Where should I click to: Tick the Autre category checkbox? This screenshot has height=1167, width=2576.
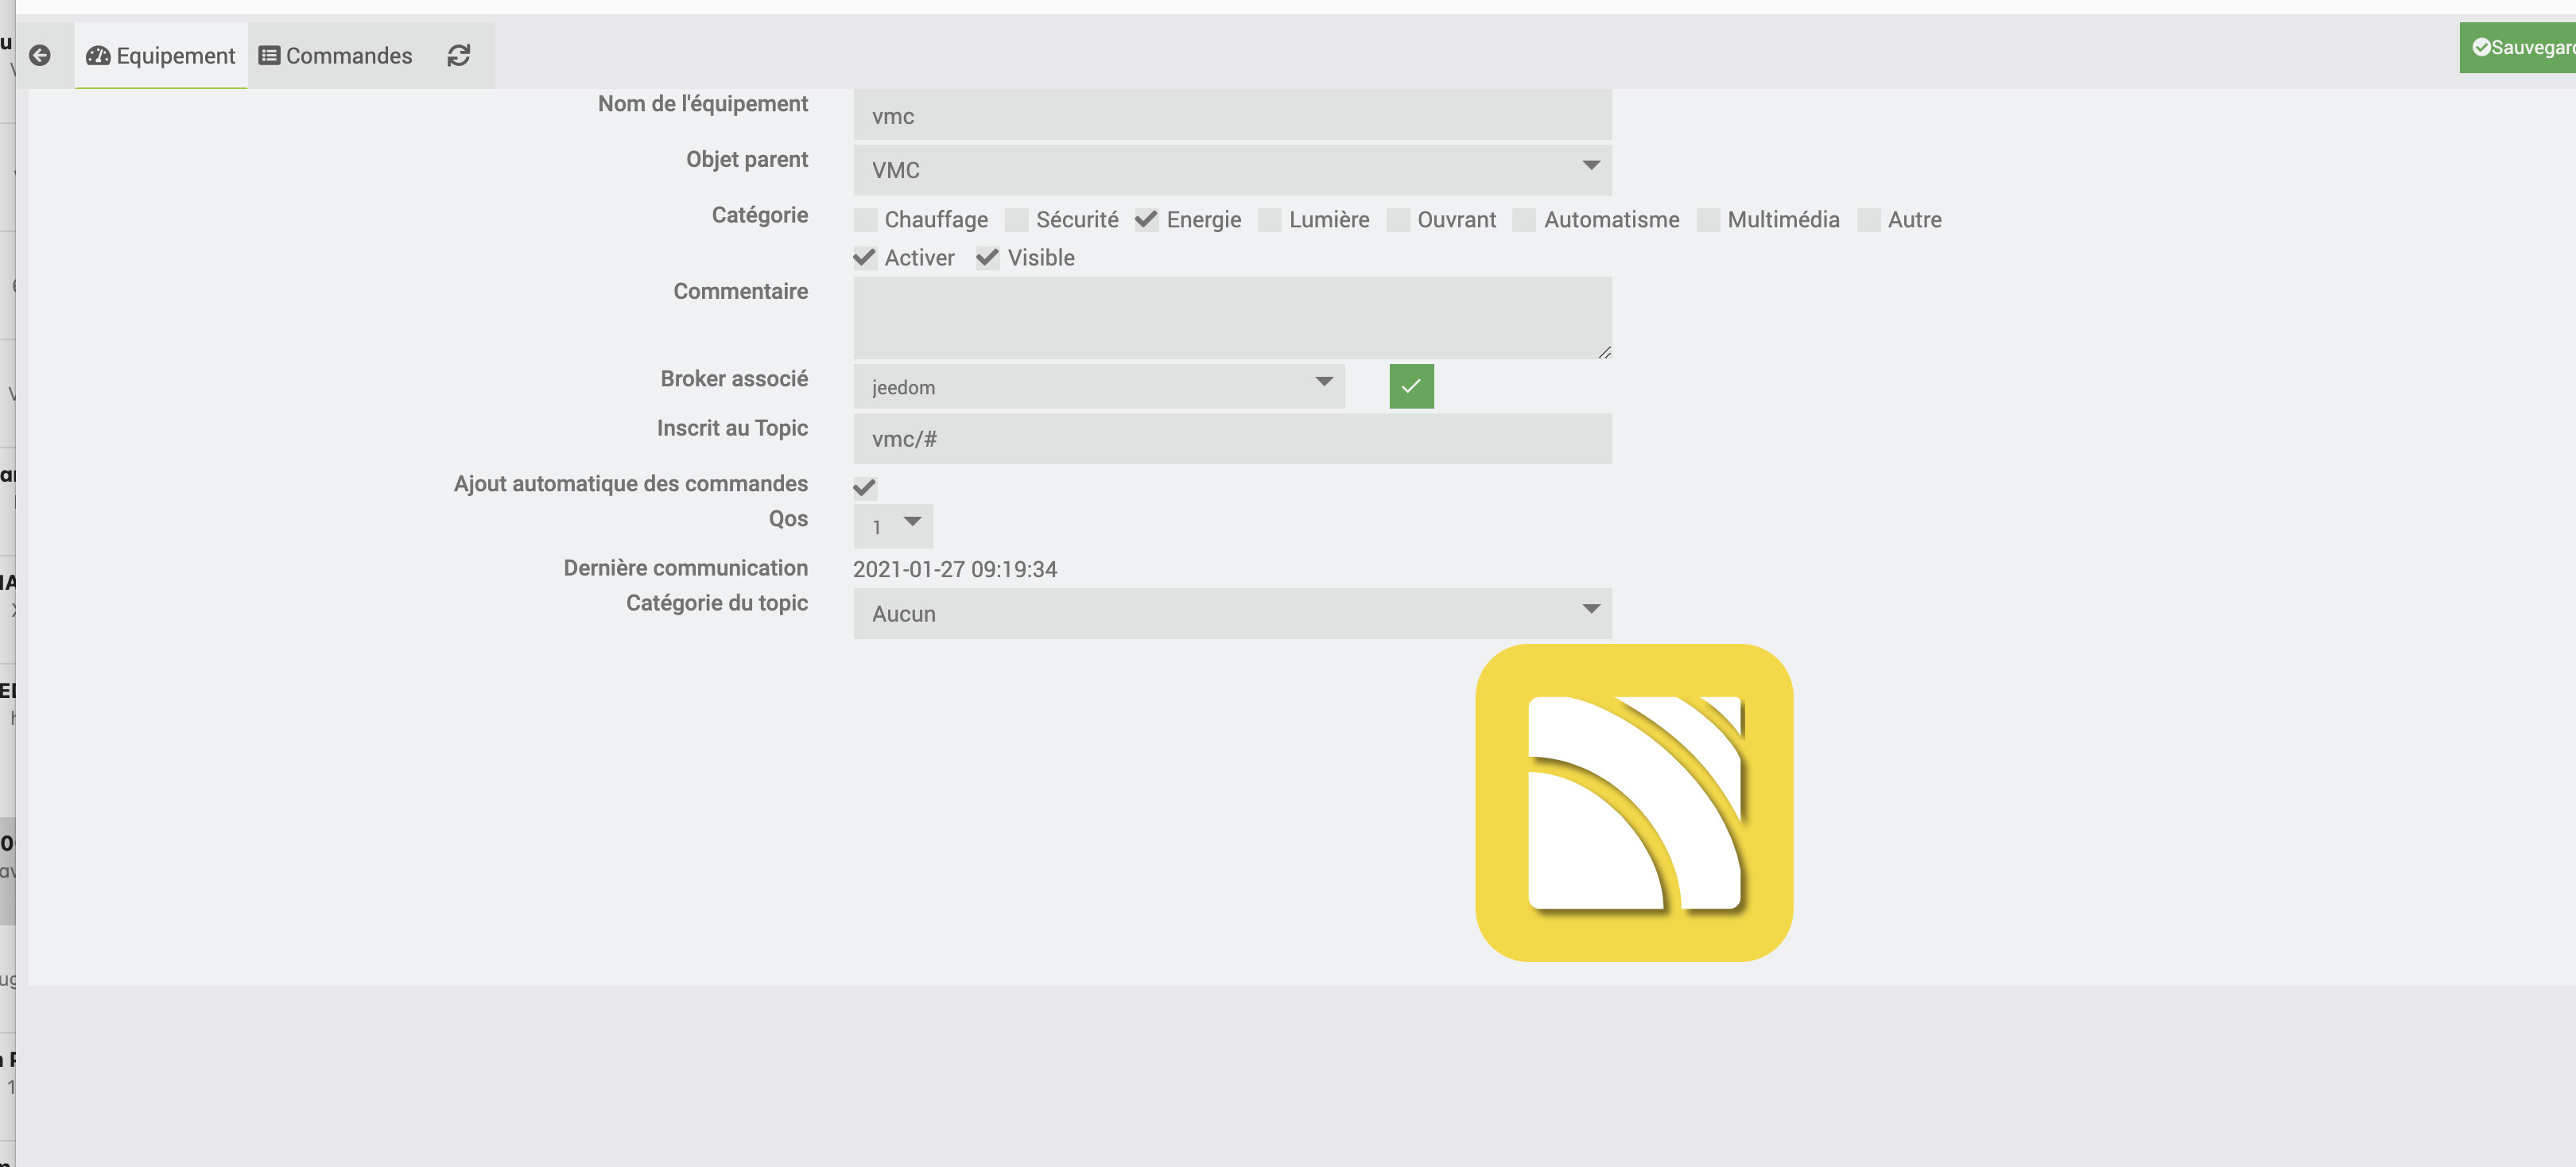(x=1868, y=220)
